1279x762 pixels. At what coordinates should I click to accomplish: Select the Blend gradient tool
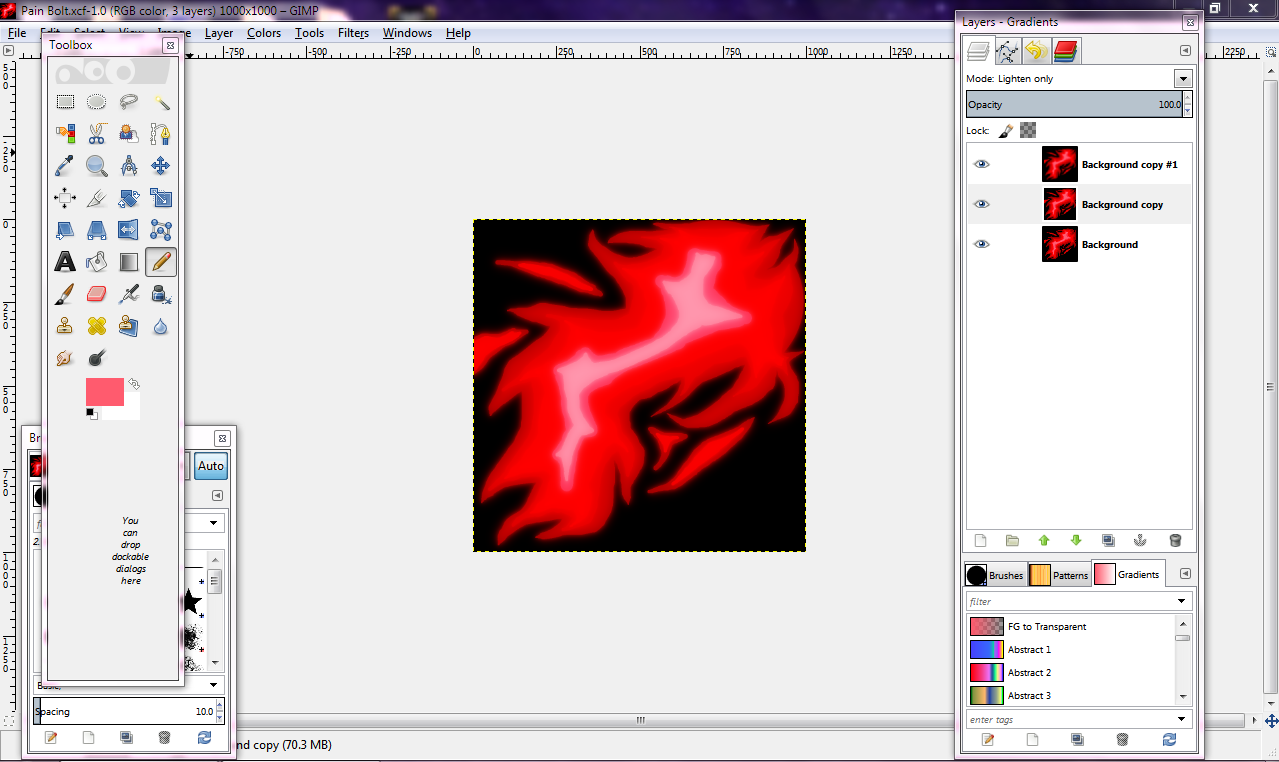click(x=129, y=262)
